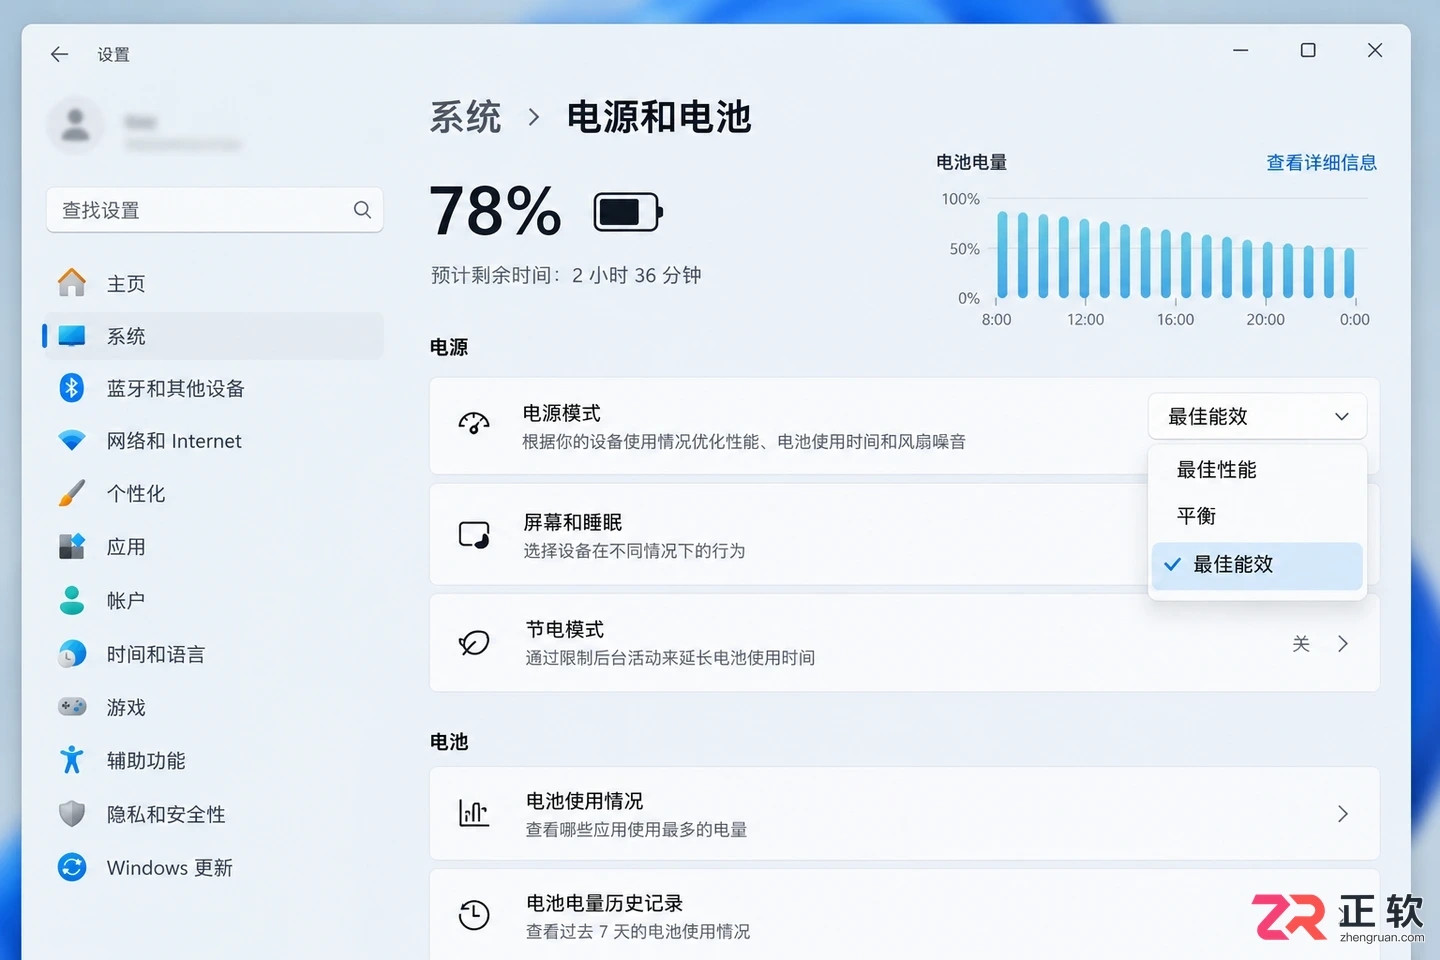1440x960 pixels.
Task: Select the checked 最佳能效 option in list
Action: pyautogui.click(x=1257, y=565)
